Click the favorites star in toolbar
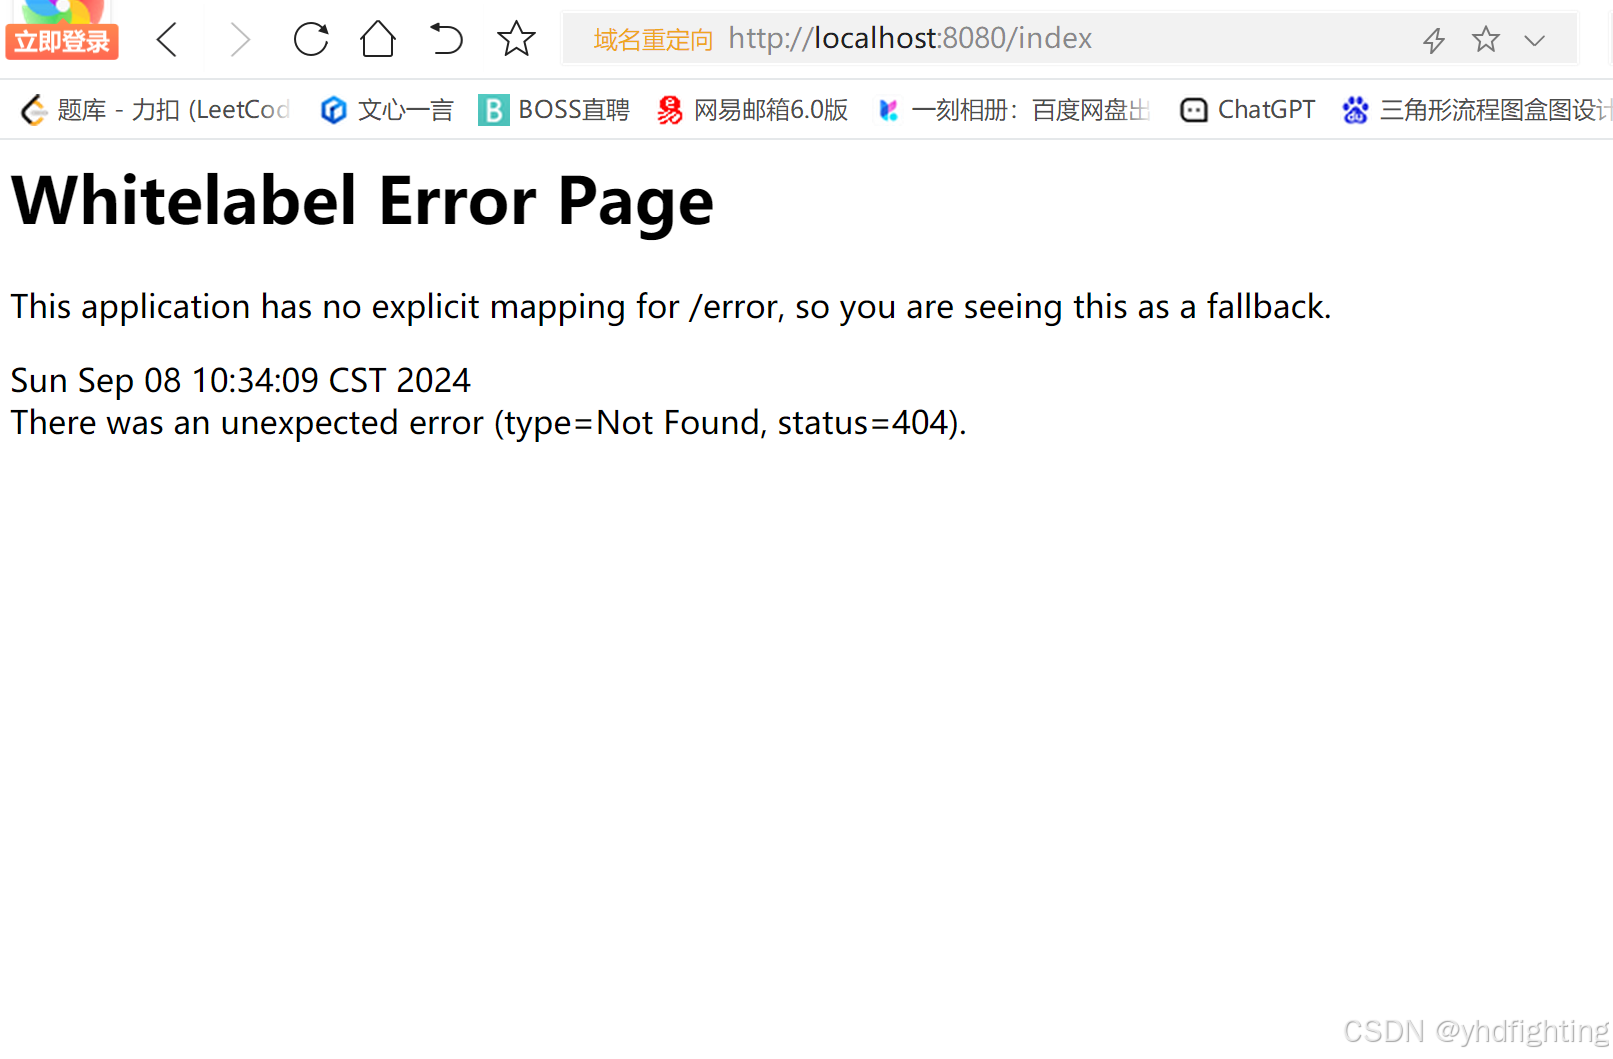This screenshot has width=1613, height=1059. (516, 39)
